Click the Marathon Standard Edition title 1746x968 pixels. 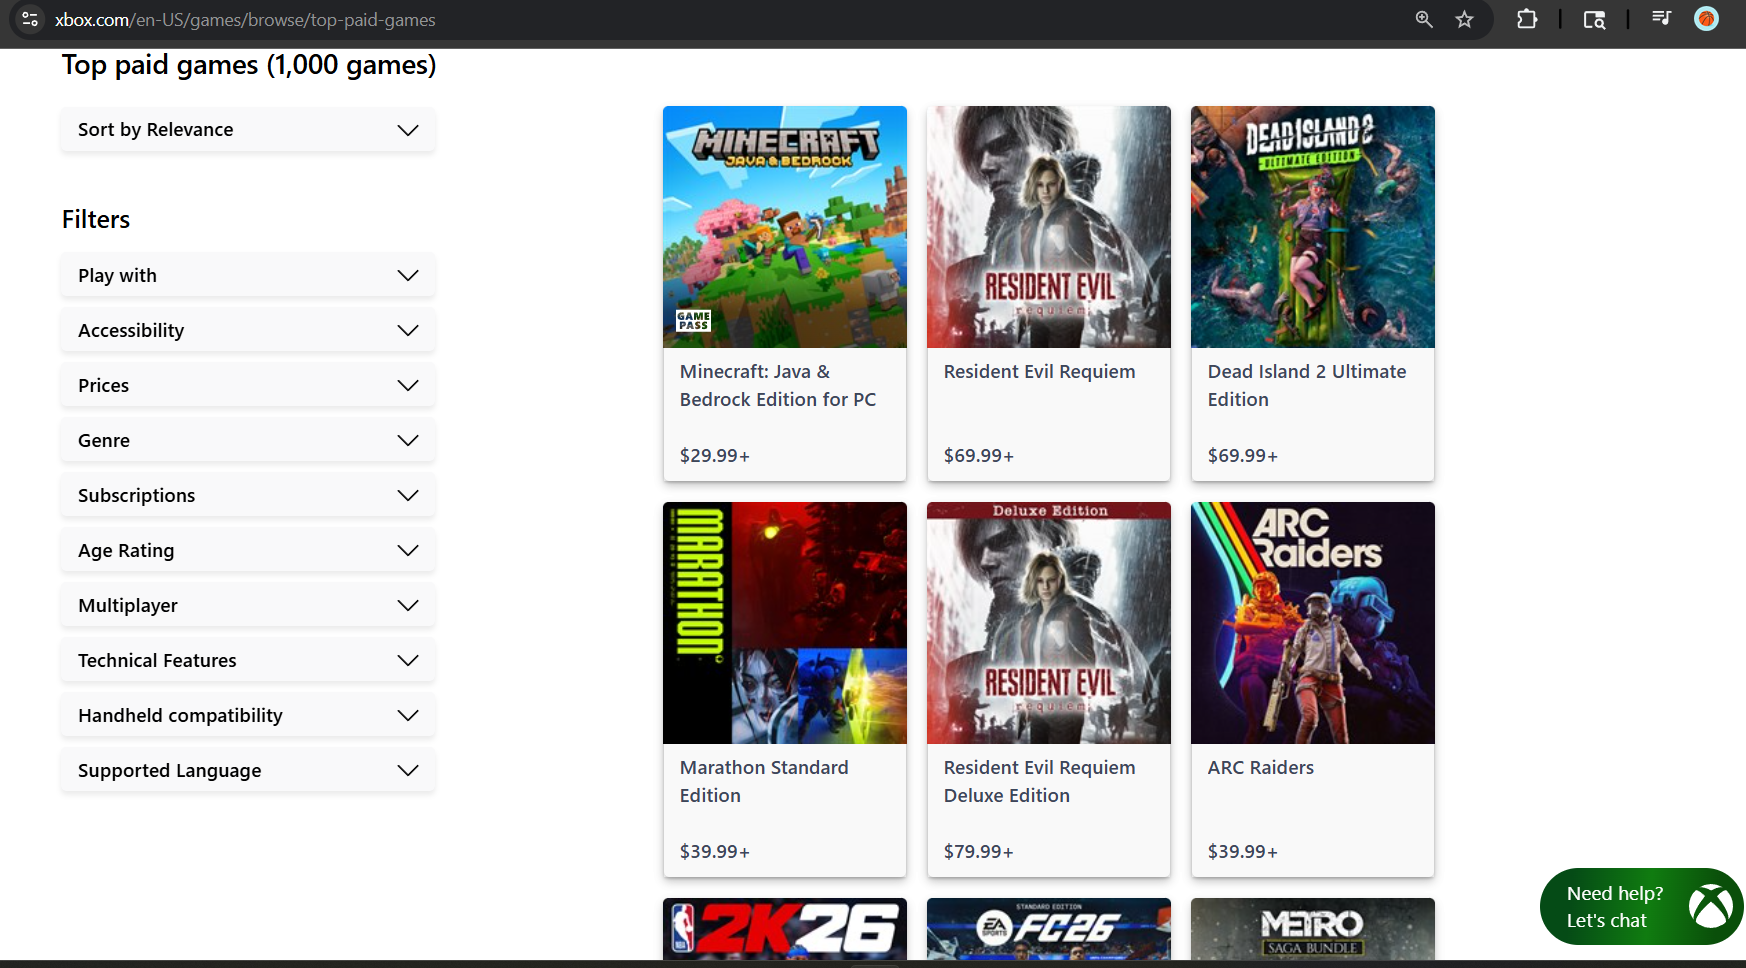point(764,782)
